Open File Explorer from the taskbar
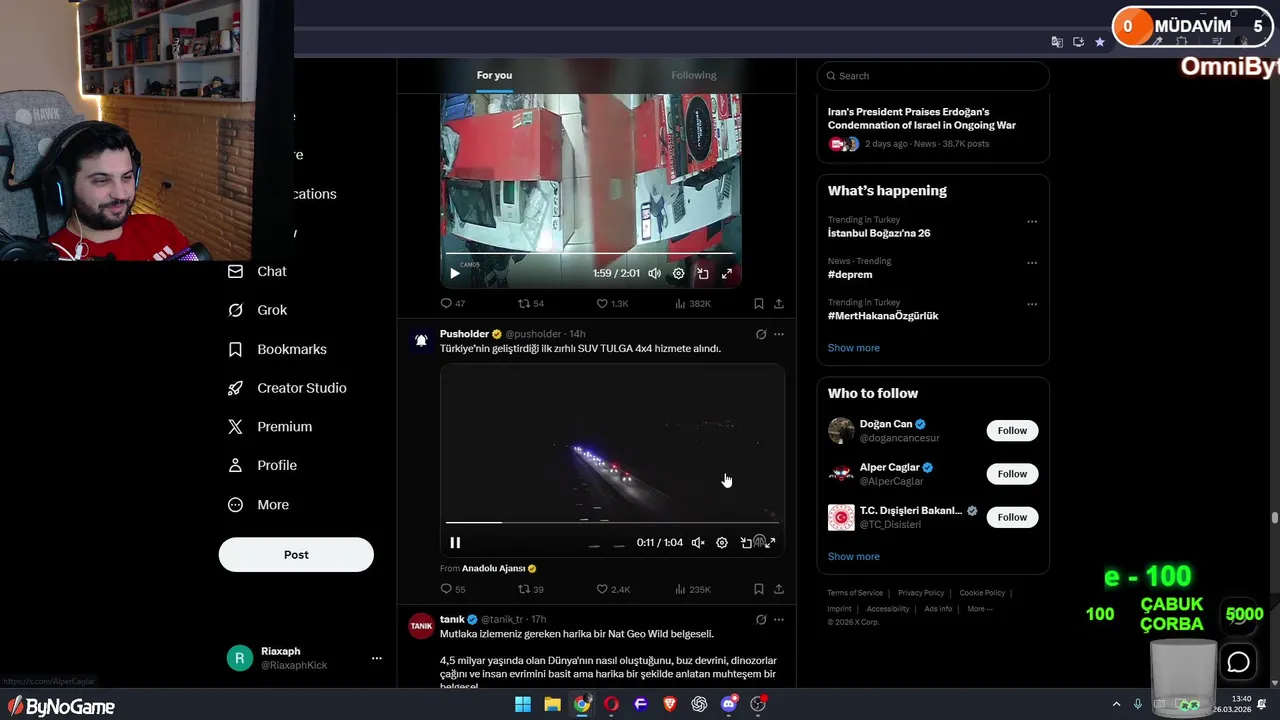 click(x=552, y=704)
